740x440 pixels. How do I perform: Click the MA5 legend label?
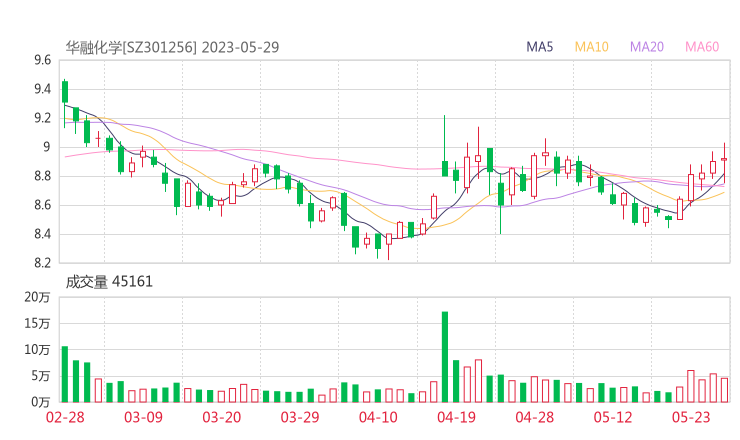[x=539, y=47]
